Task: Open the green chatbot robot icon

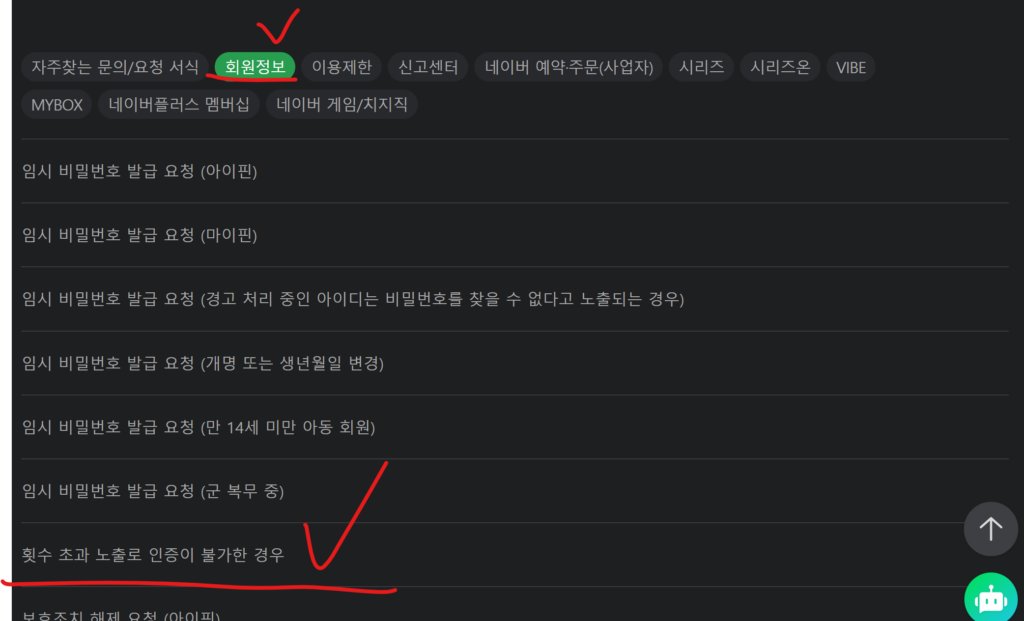Action: (990, 597)
